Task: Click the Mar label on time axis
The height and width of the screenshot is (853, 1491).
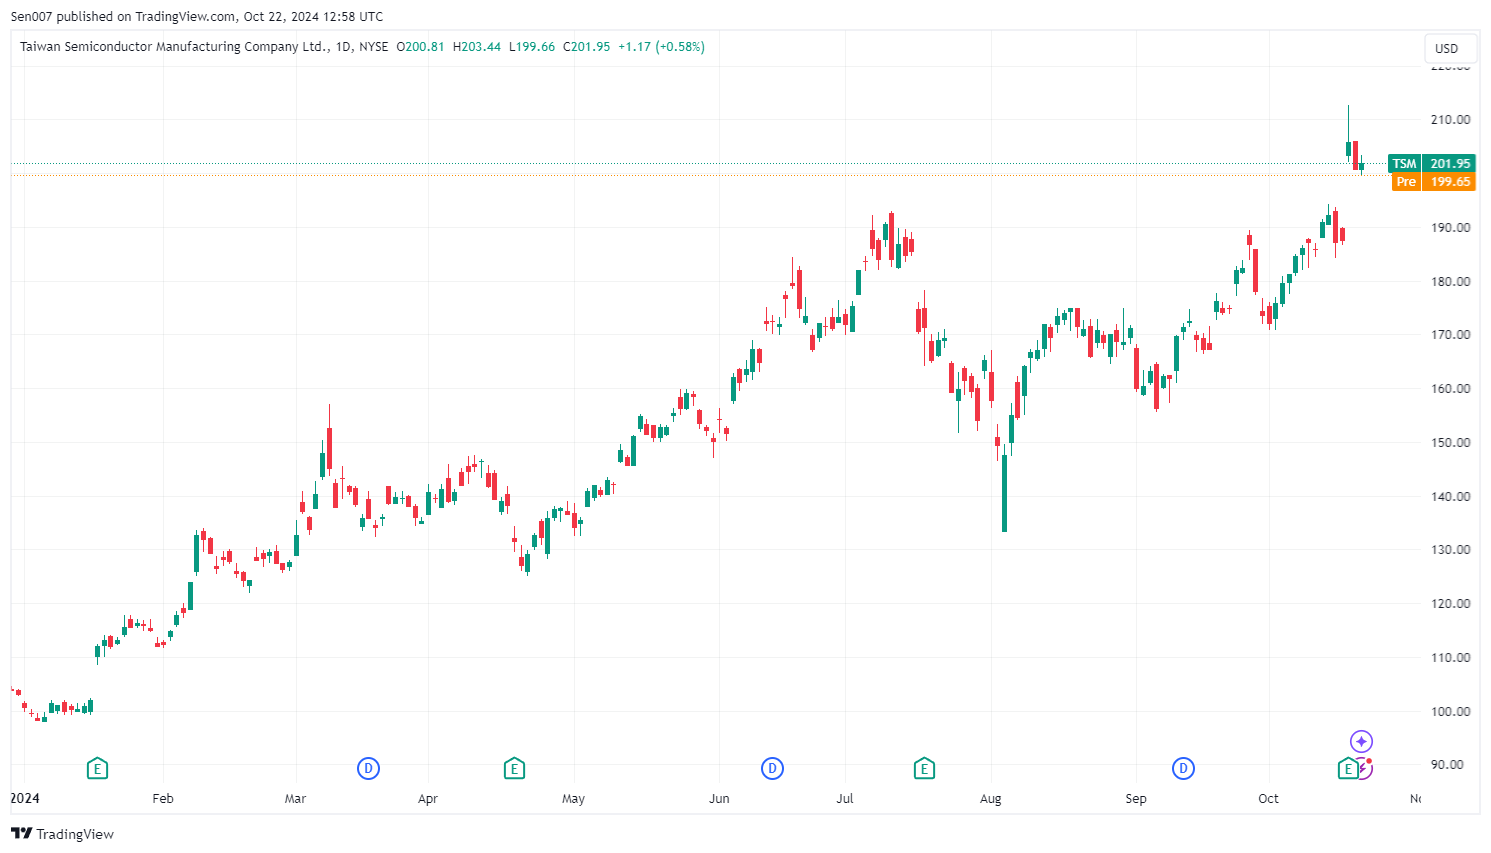Action: pyautogui.click(x=295, y=798)
